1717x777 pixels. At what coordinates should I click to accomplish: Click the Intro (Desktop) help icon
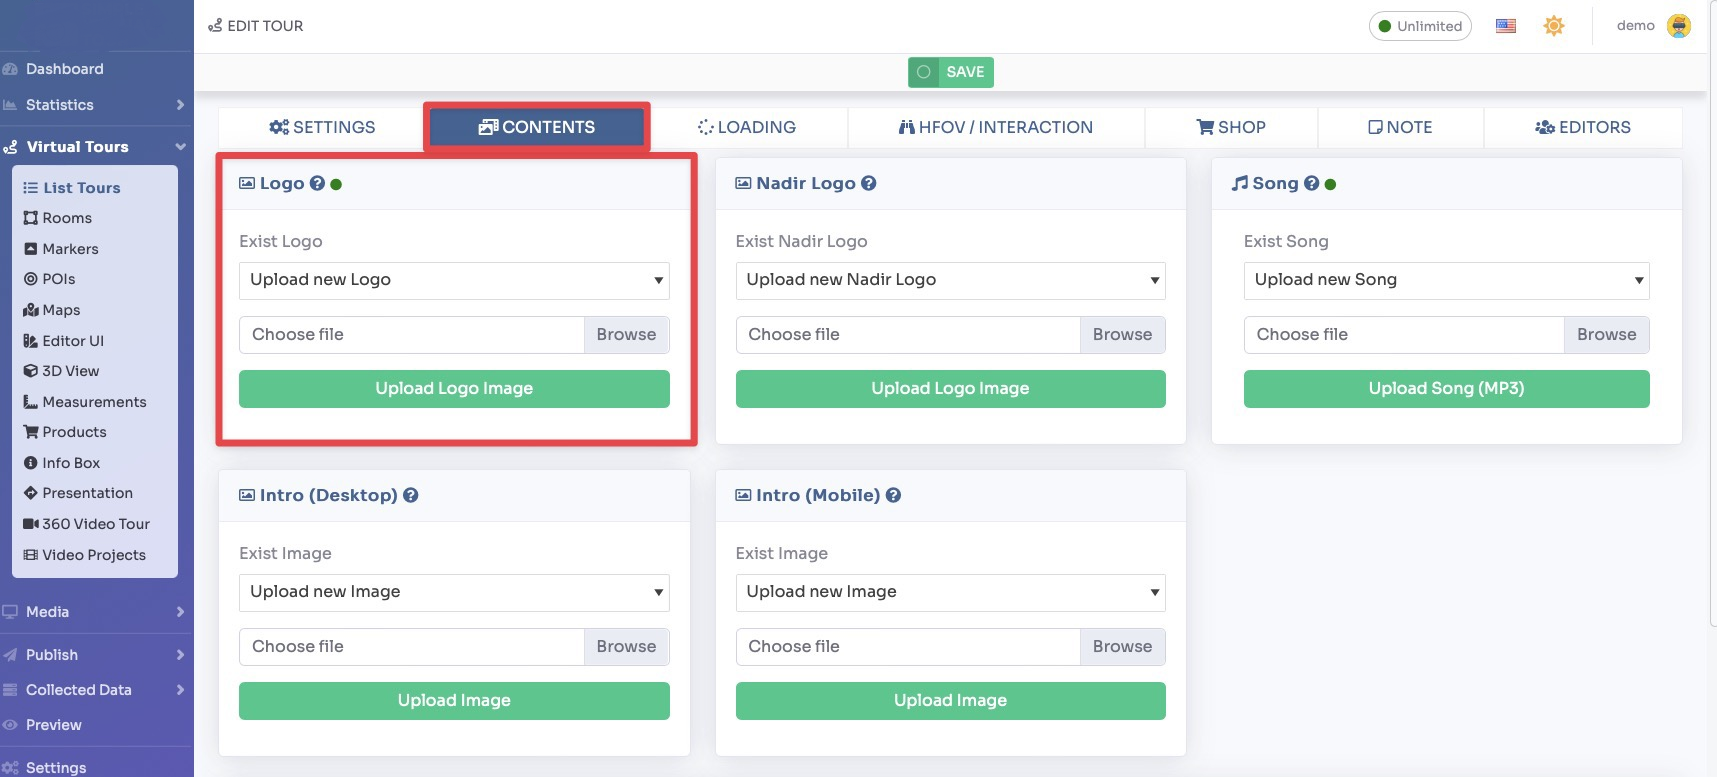click(x=410, y=495)
